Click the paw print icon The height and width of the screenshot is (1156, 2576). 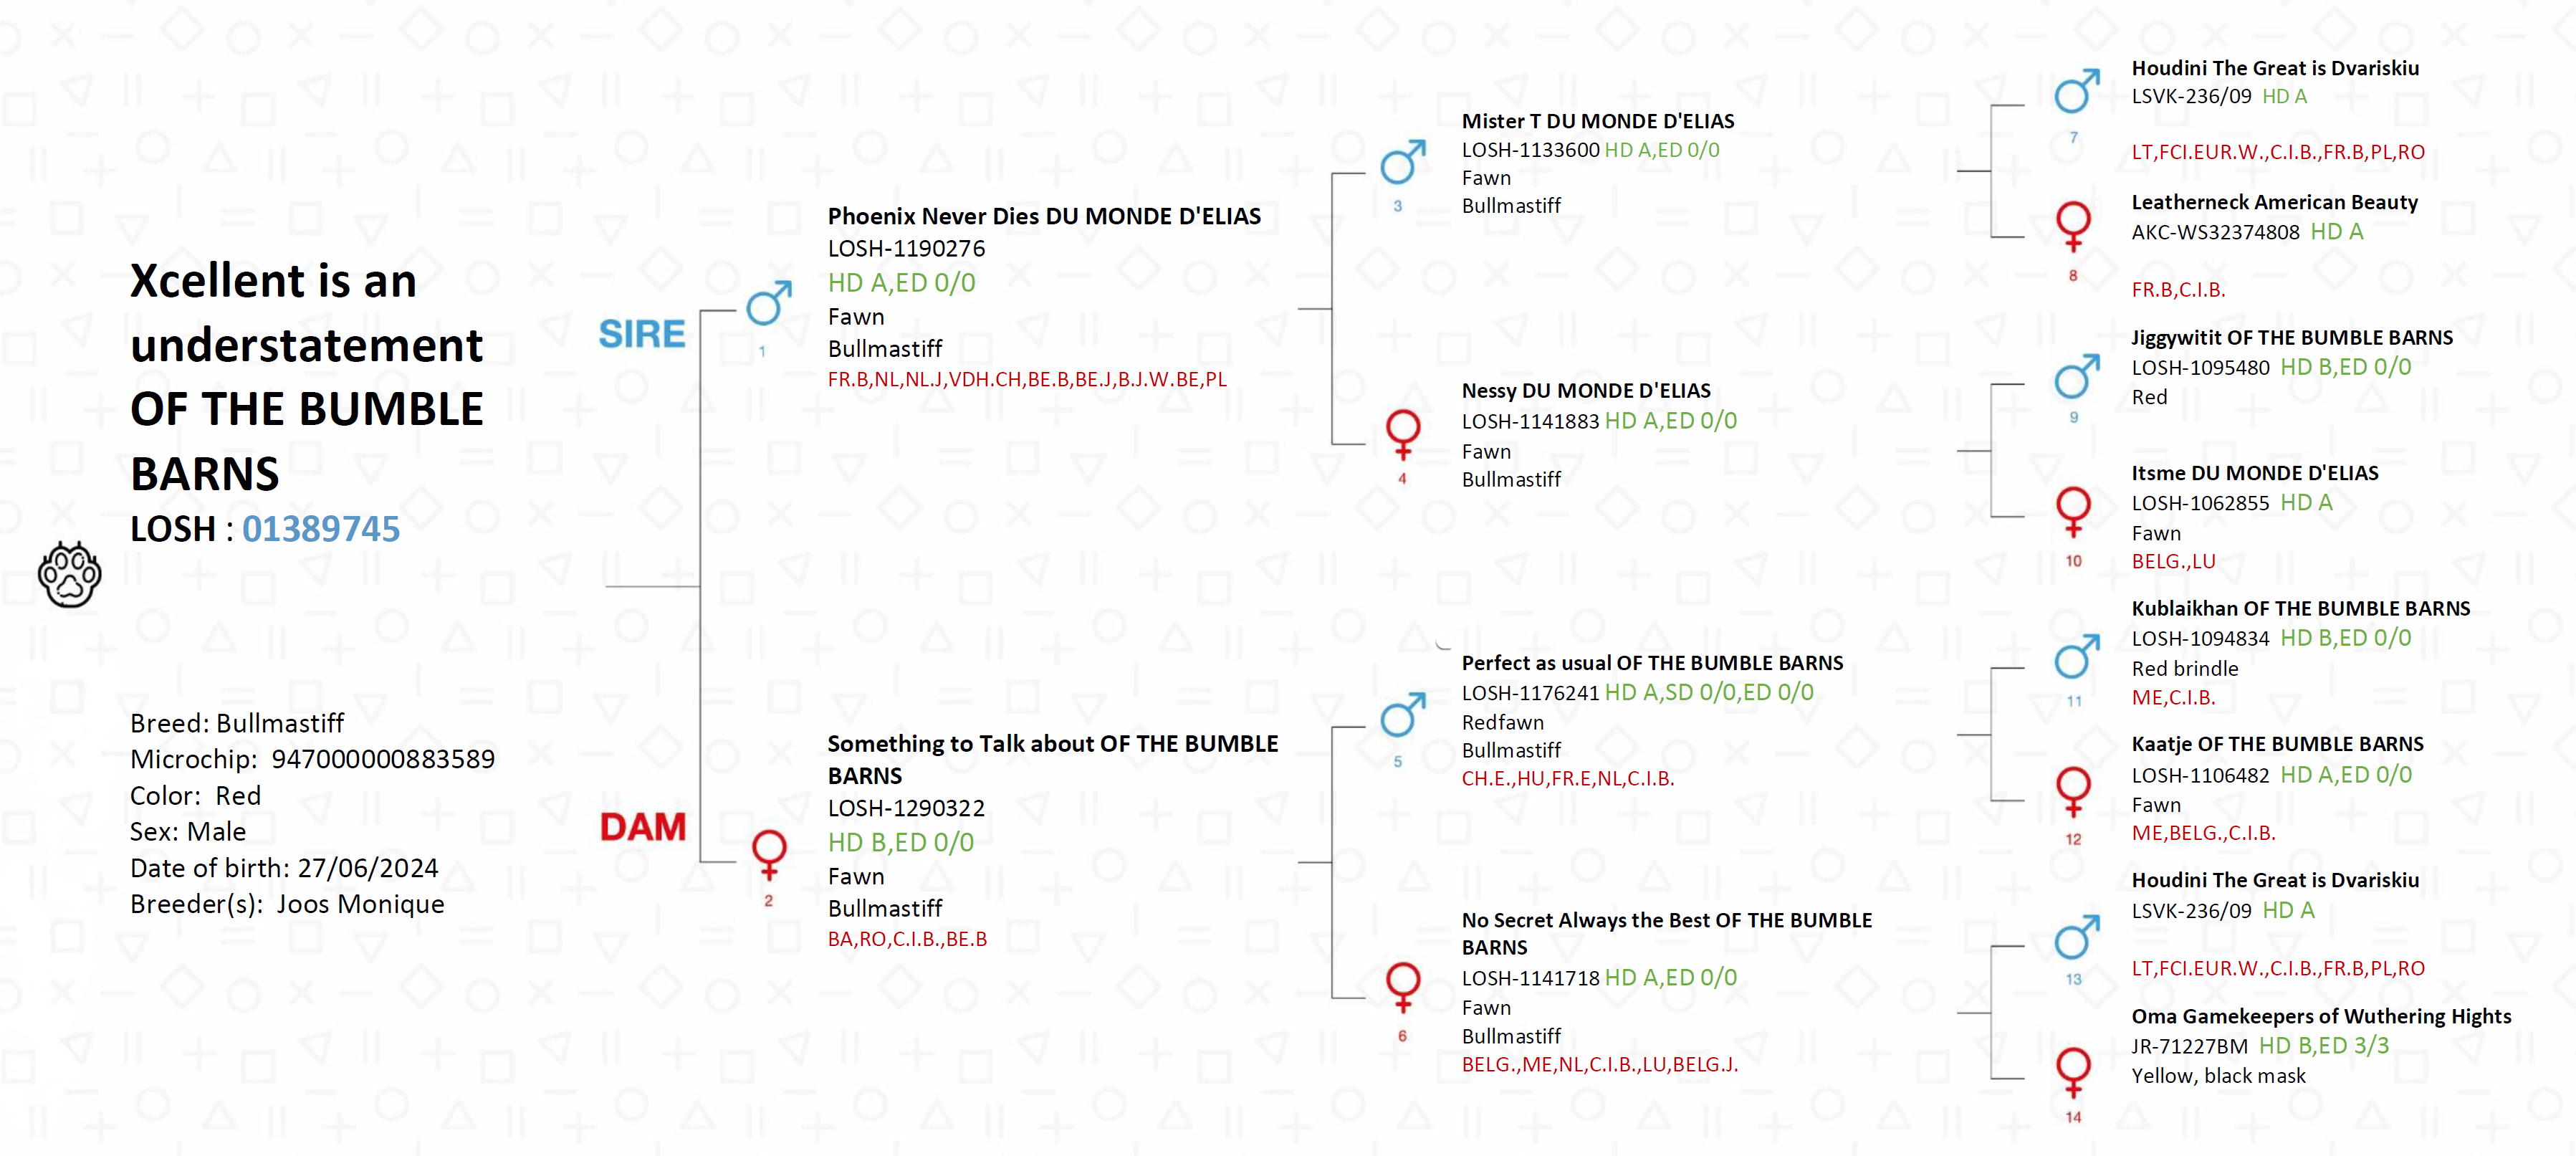click(69, 574)
